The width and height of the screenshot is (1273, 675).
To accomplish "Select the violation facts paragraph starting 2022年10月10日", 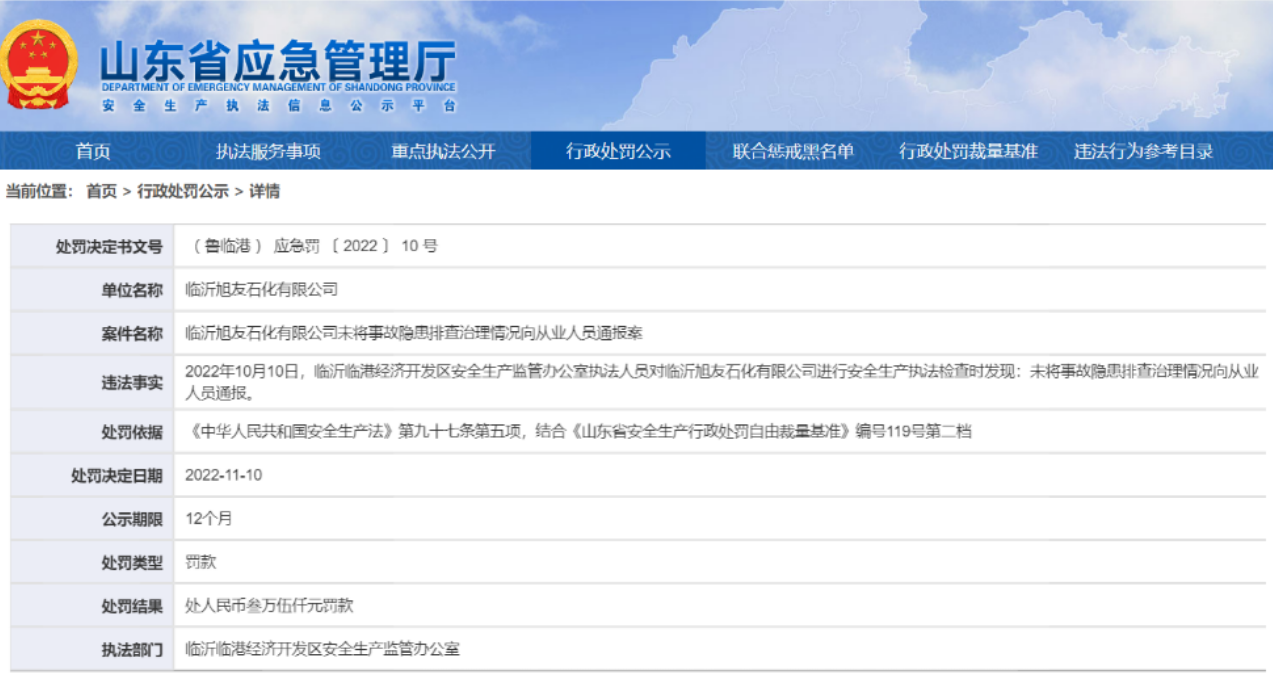I will point(722,382).
